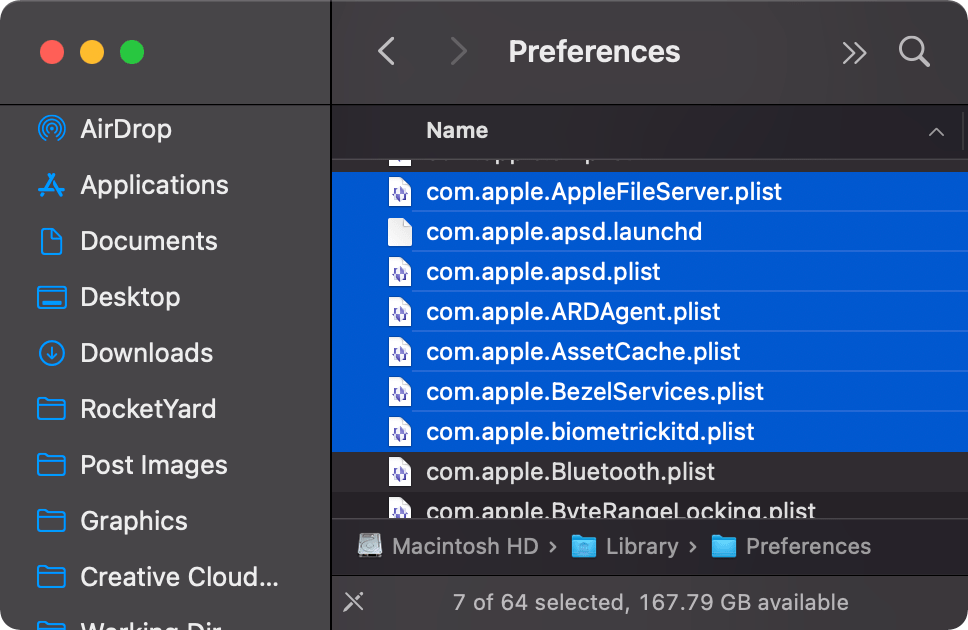Select Documents in the sidebar
Viewport: 968px width, 630px height.
click(148, 241)
